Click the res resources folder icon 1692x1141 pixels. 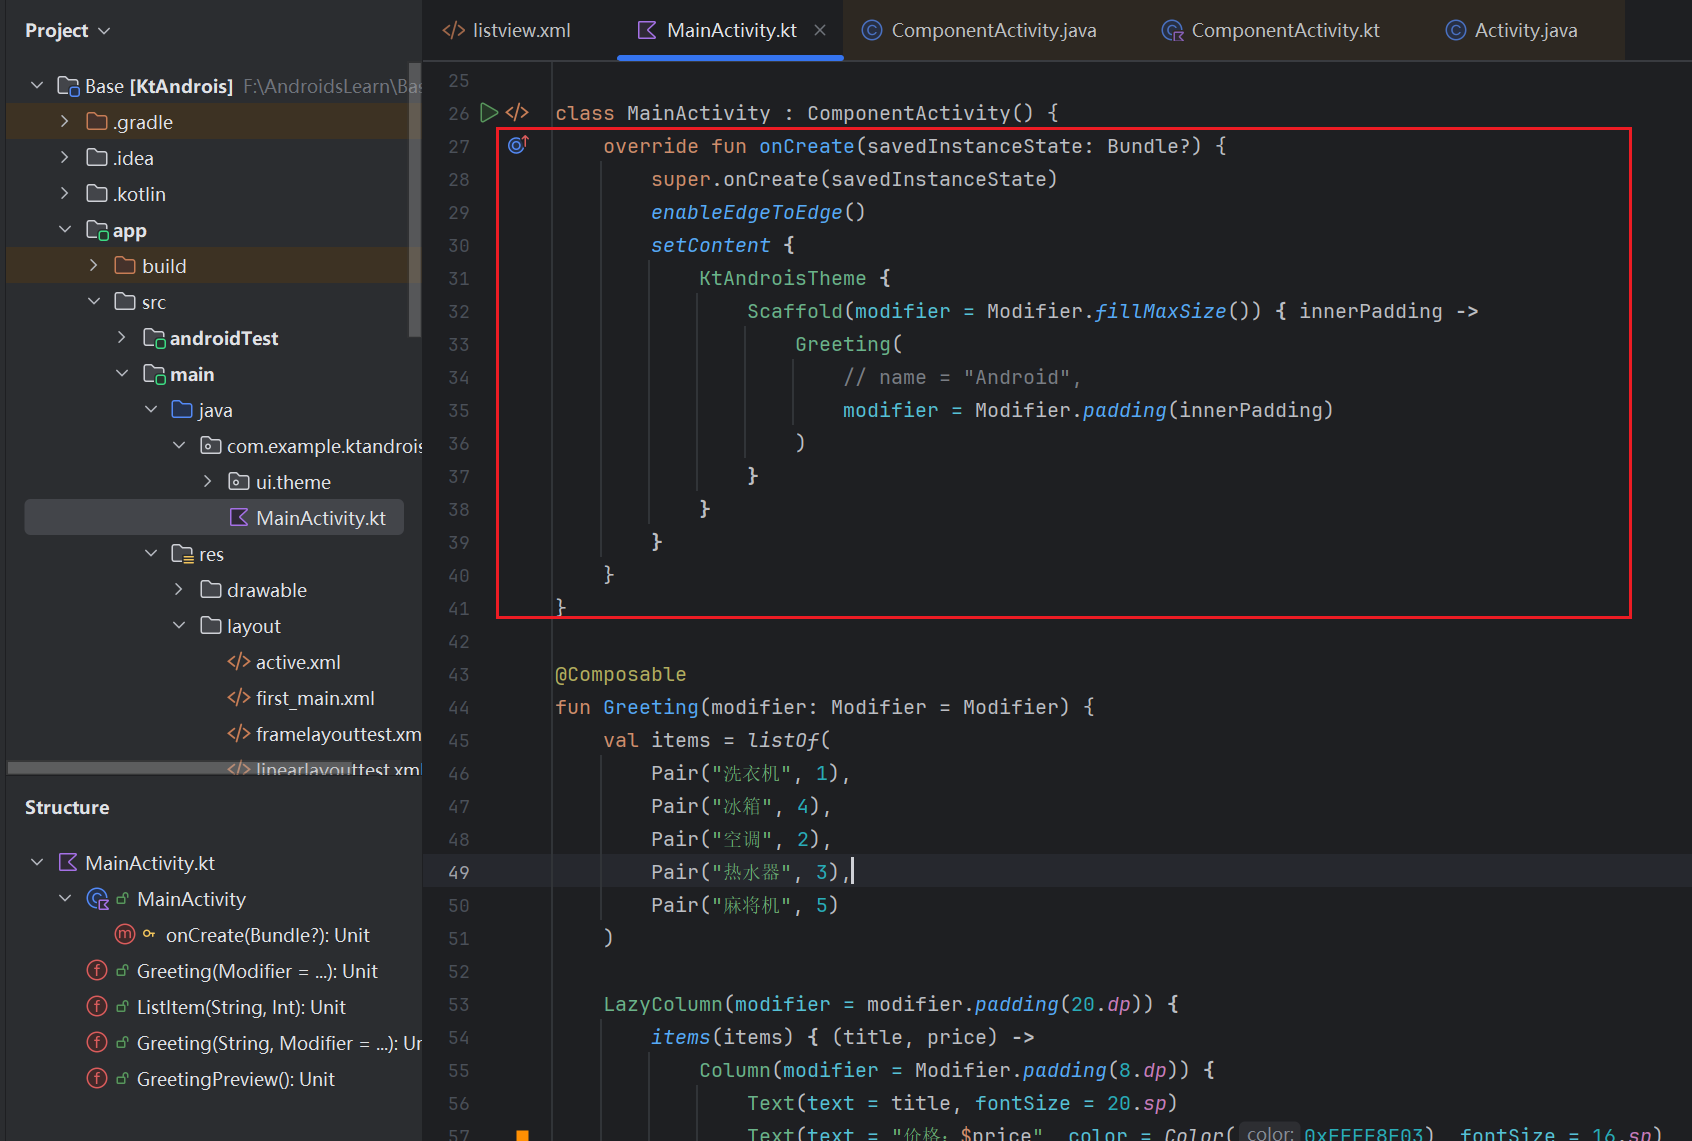[182, 554]
